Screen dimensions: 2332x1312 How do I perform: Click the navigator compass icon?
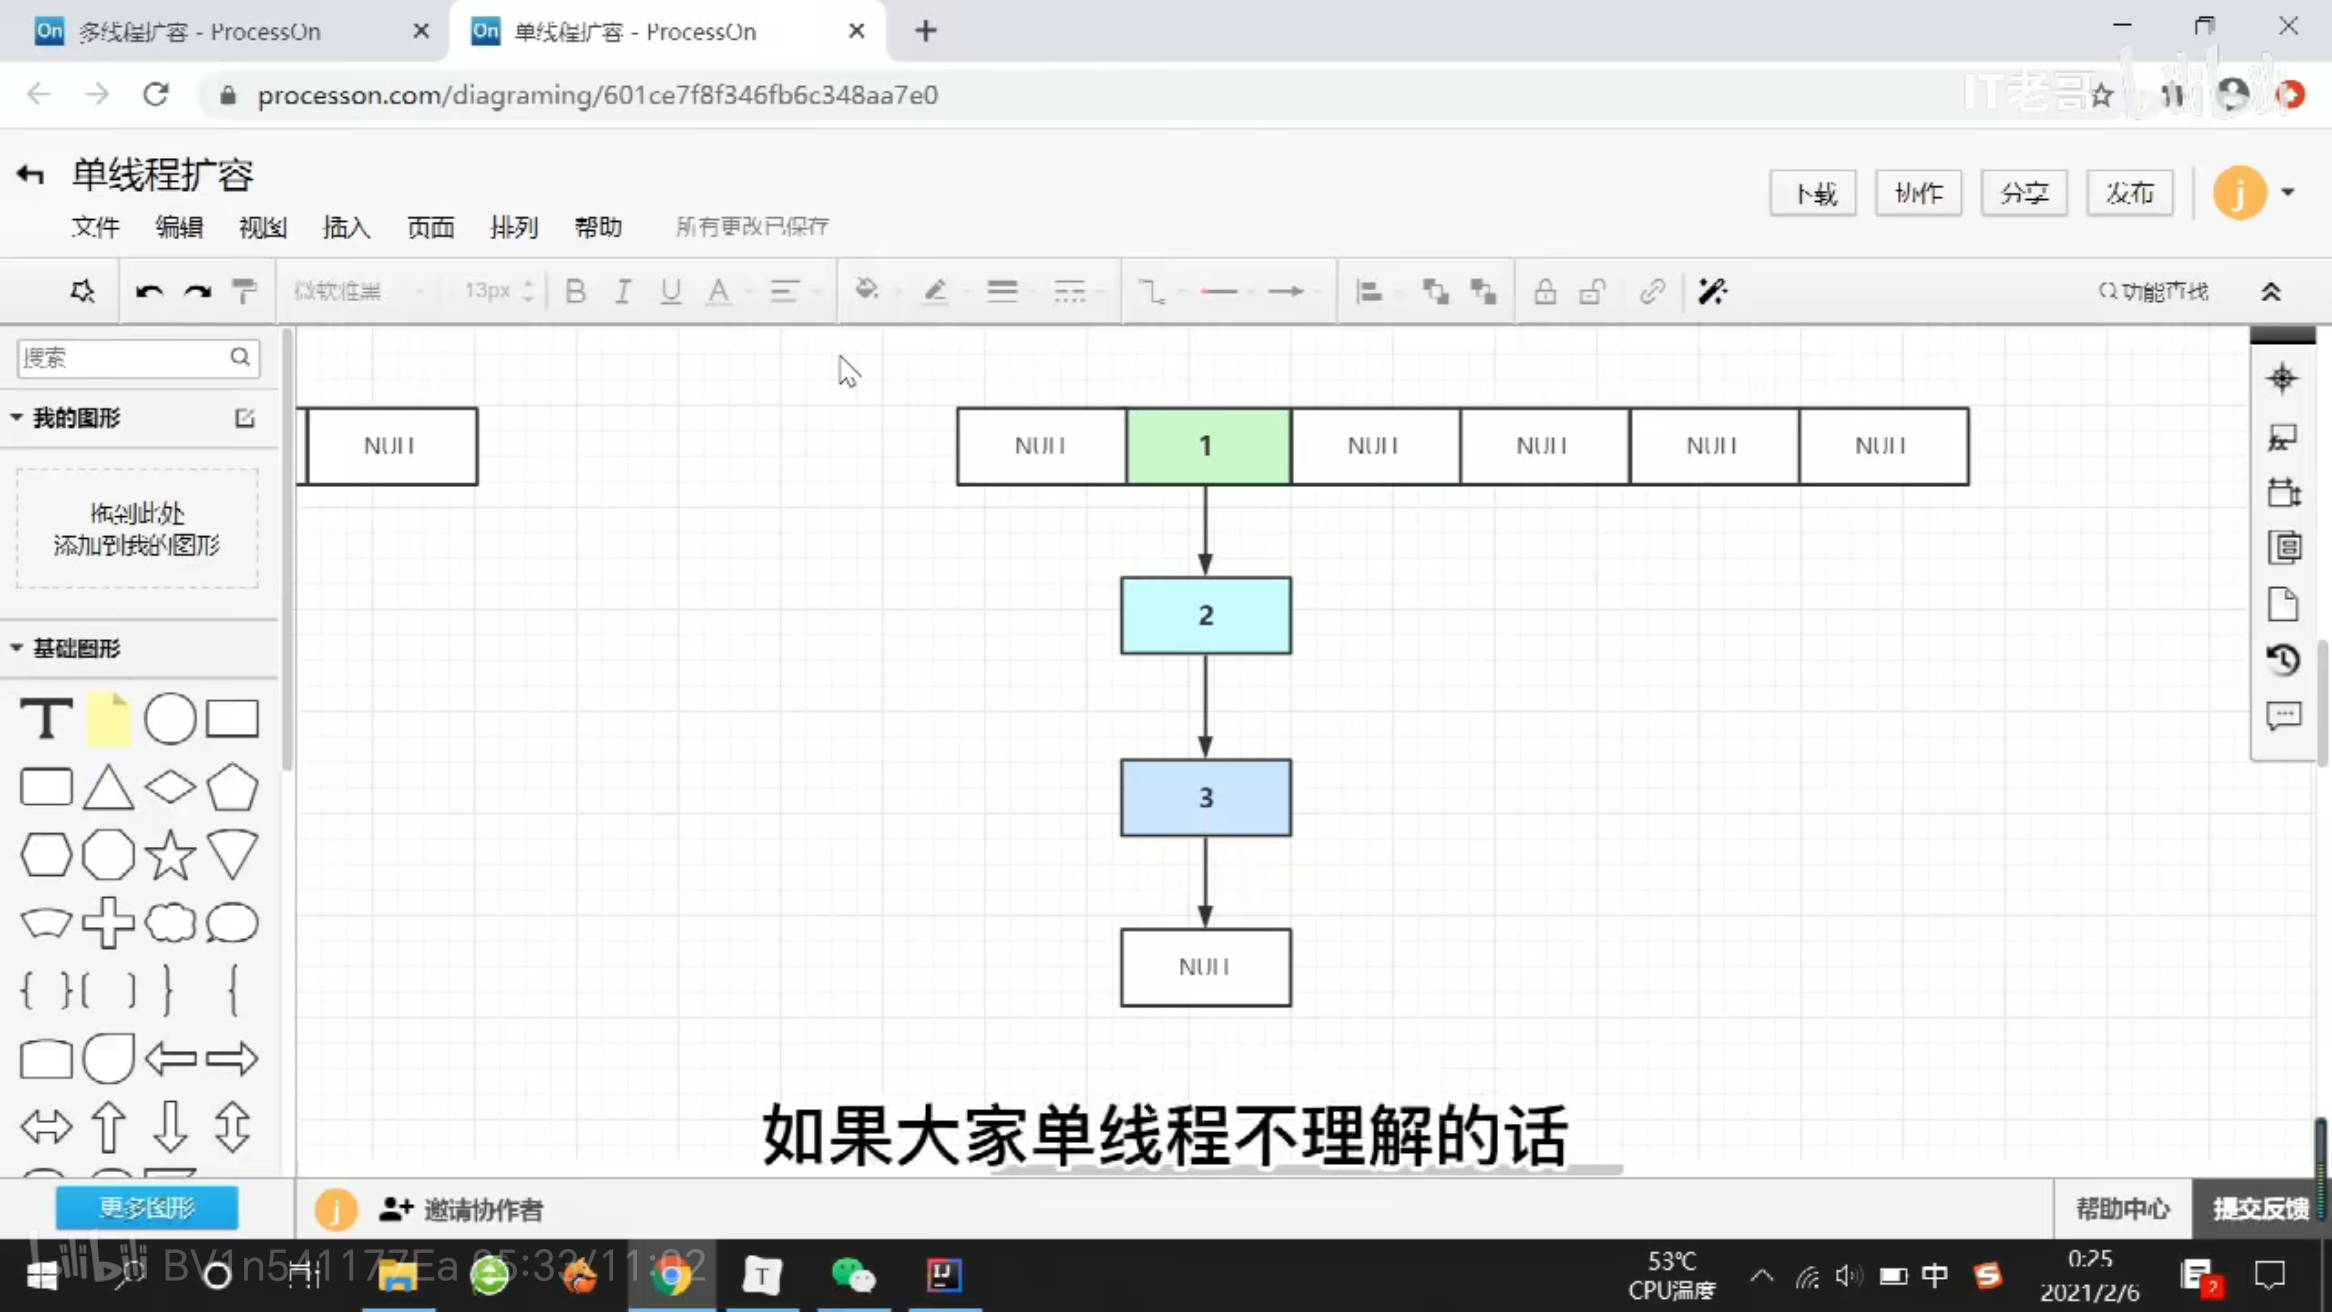click(2282, 378)
